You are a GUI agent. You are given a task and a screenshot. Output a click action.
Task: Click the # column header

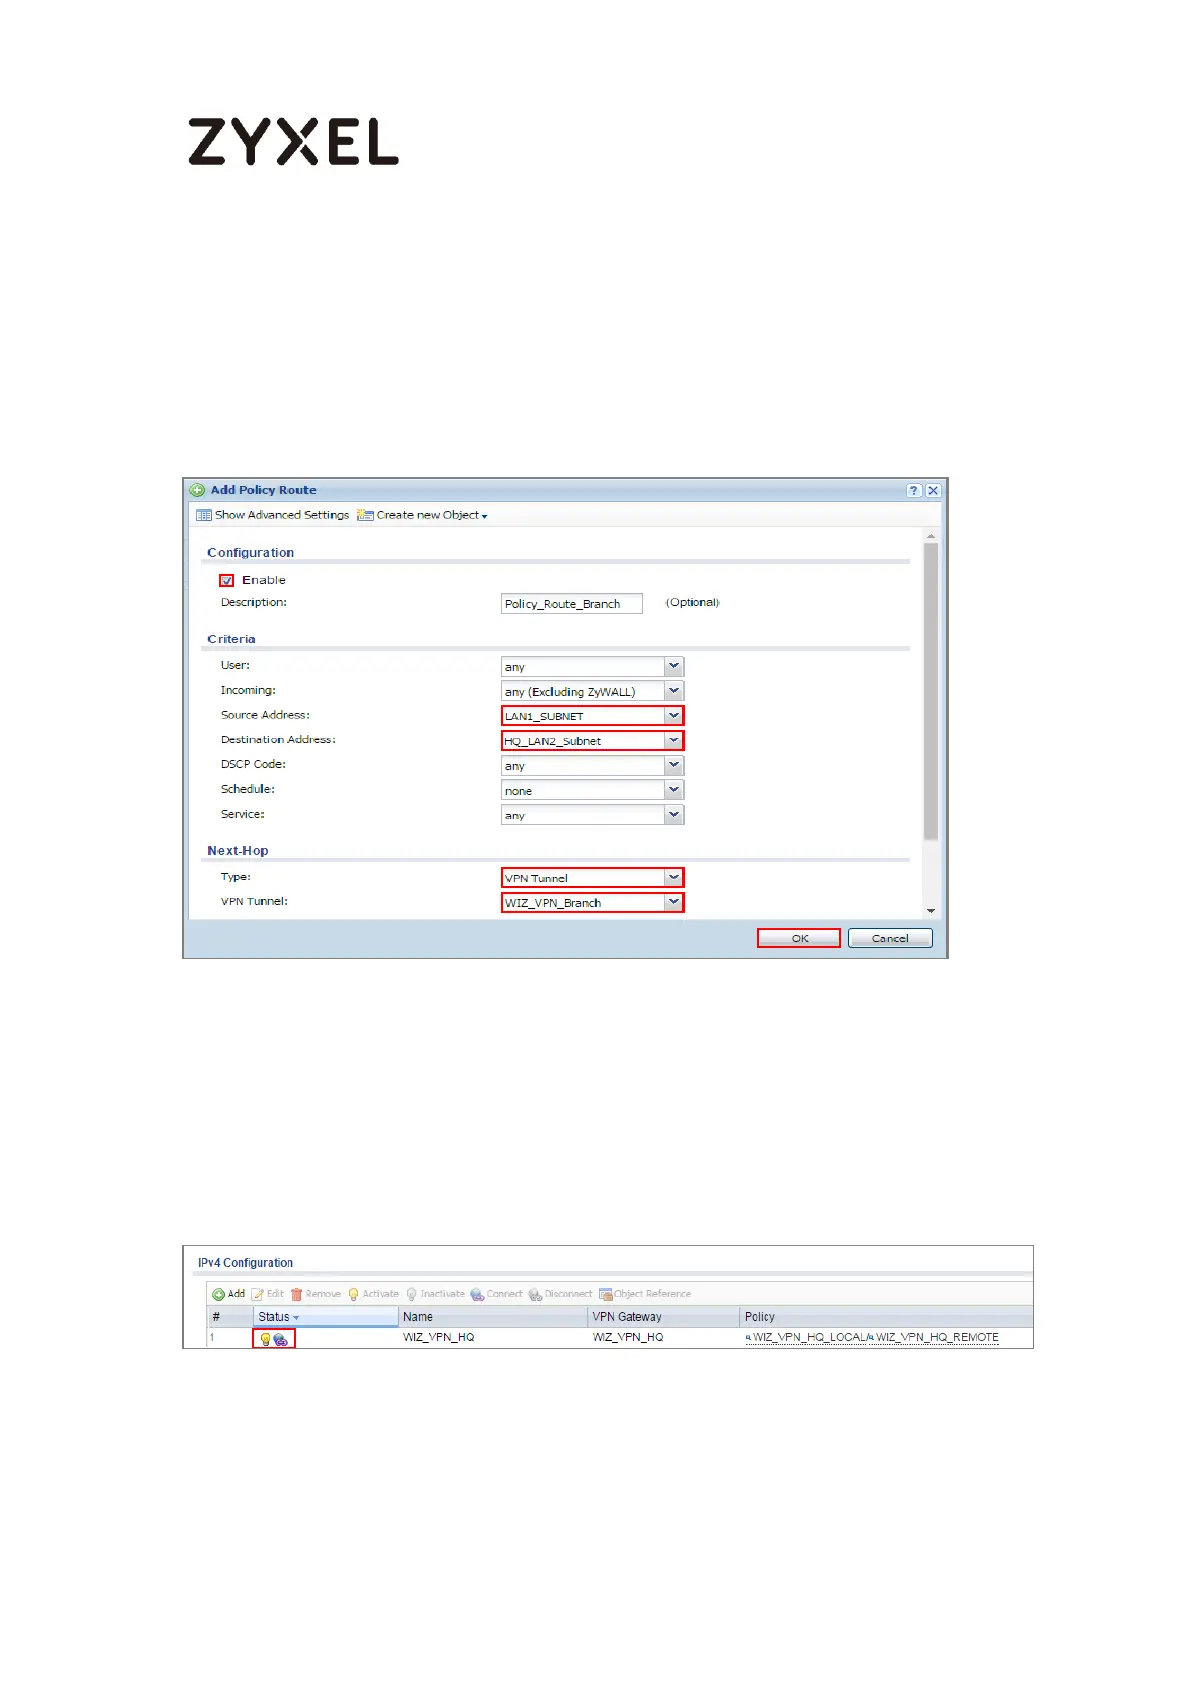pyautogui.click(x=230, y=1317)
